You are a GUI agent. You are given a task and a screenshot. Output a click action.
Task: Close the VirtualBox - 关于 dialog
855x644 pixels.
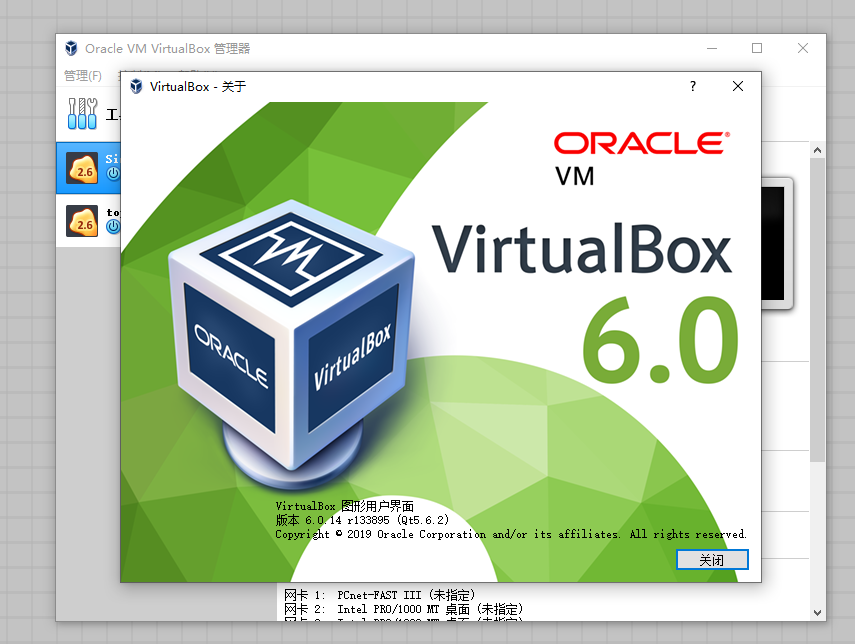(738, 86)
